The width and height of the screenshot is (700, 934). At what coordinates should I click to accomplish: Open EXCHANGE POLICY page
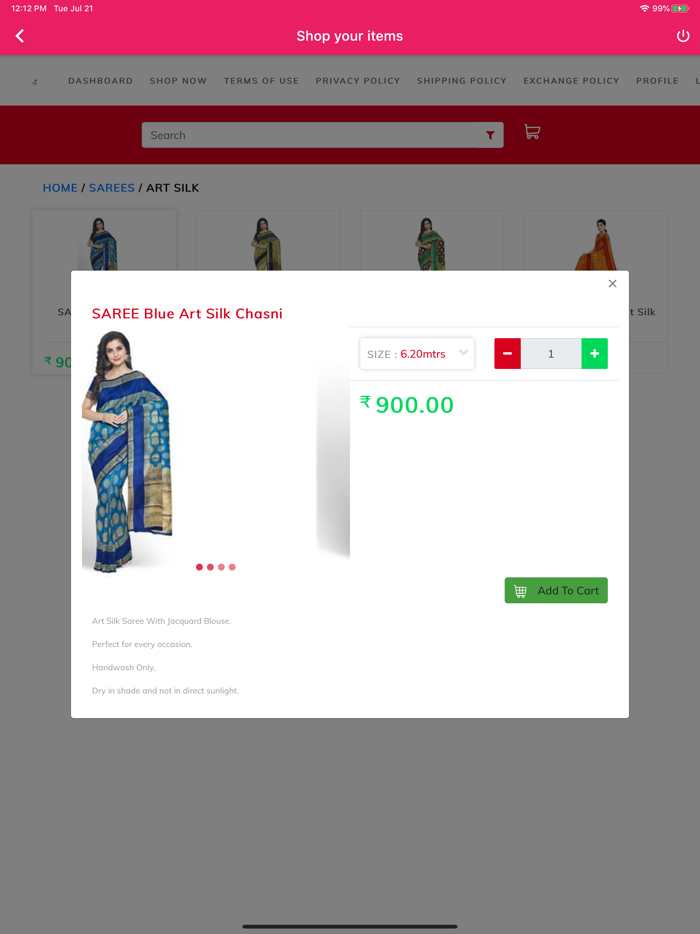(571, 80)
